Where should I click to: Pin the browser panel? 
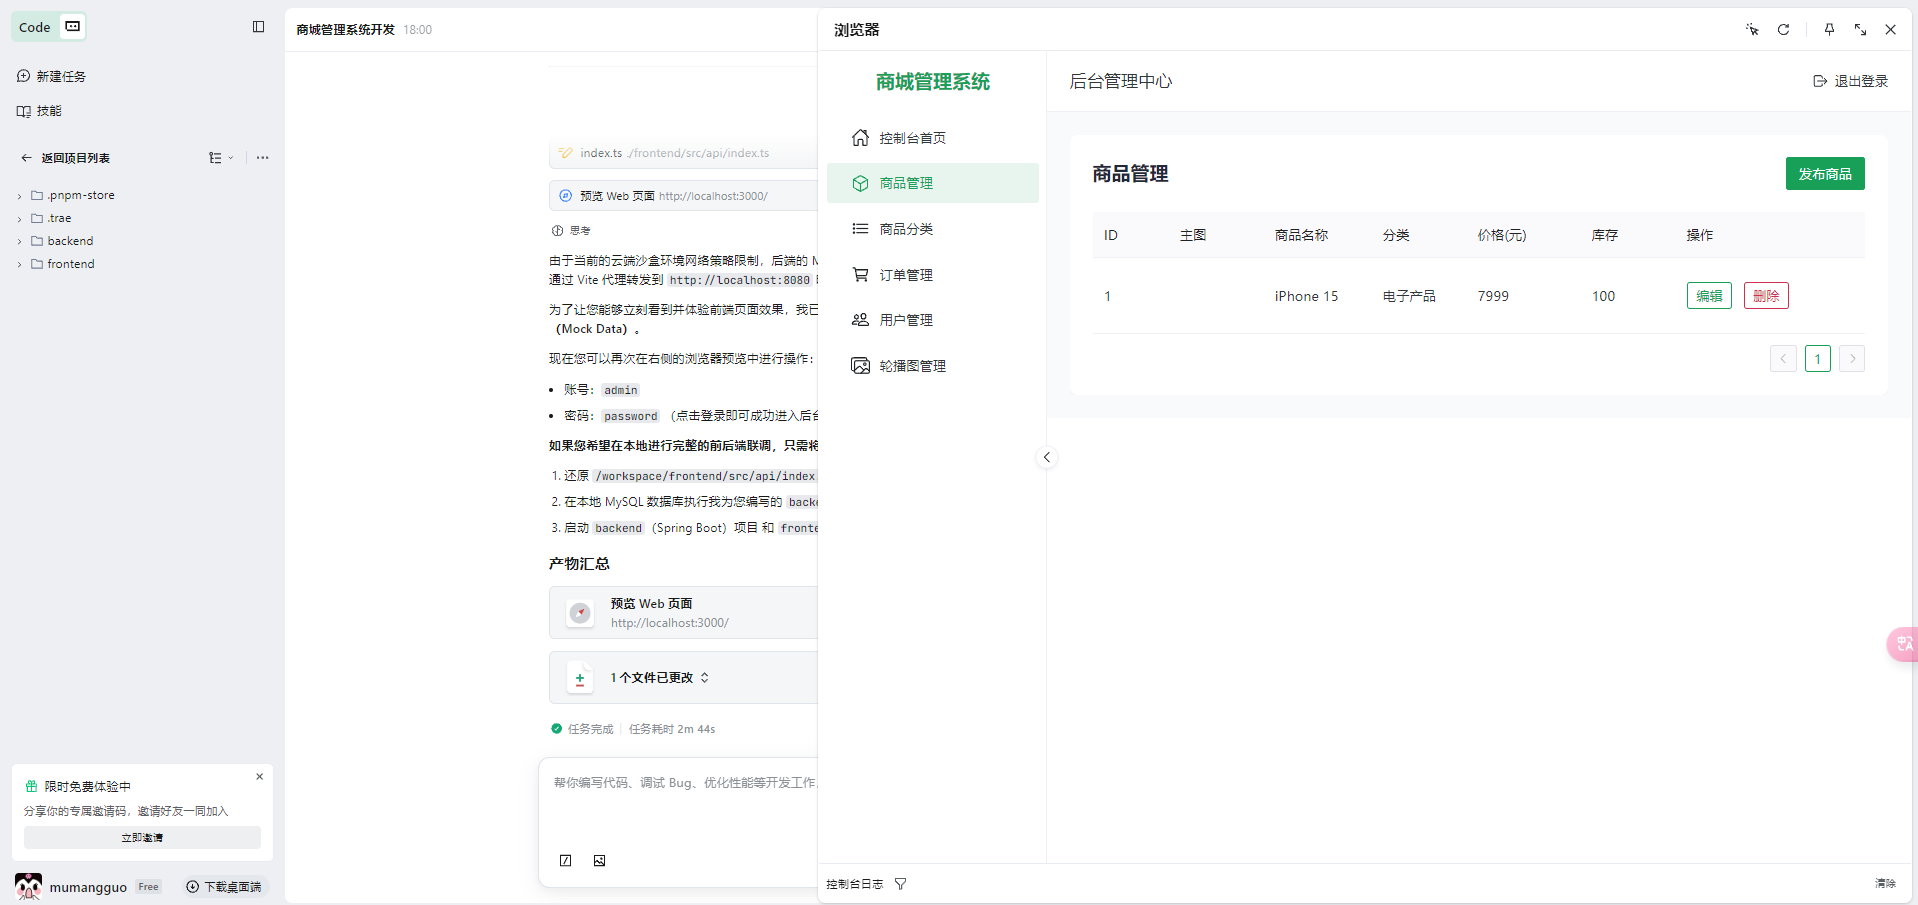click(x=1829, y=30)
